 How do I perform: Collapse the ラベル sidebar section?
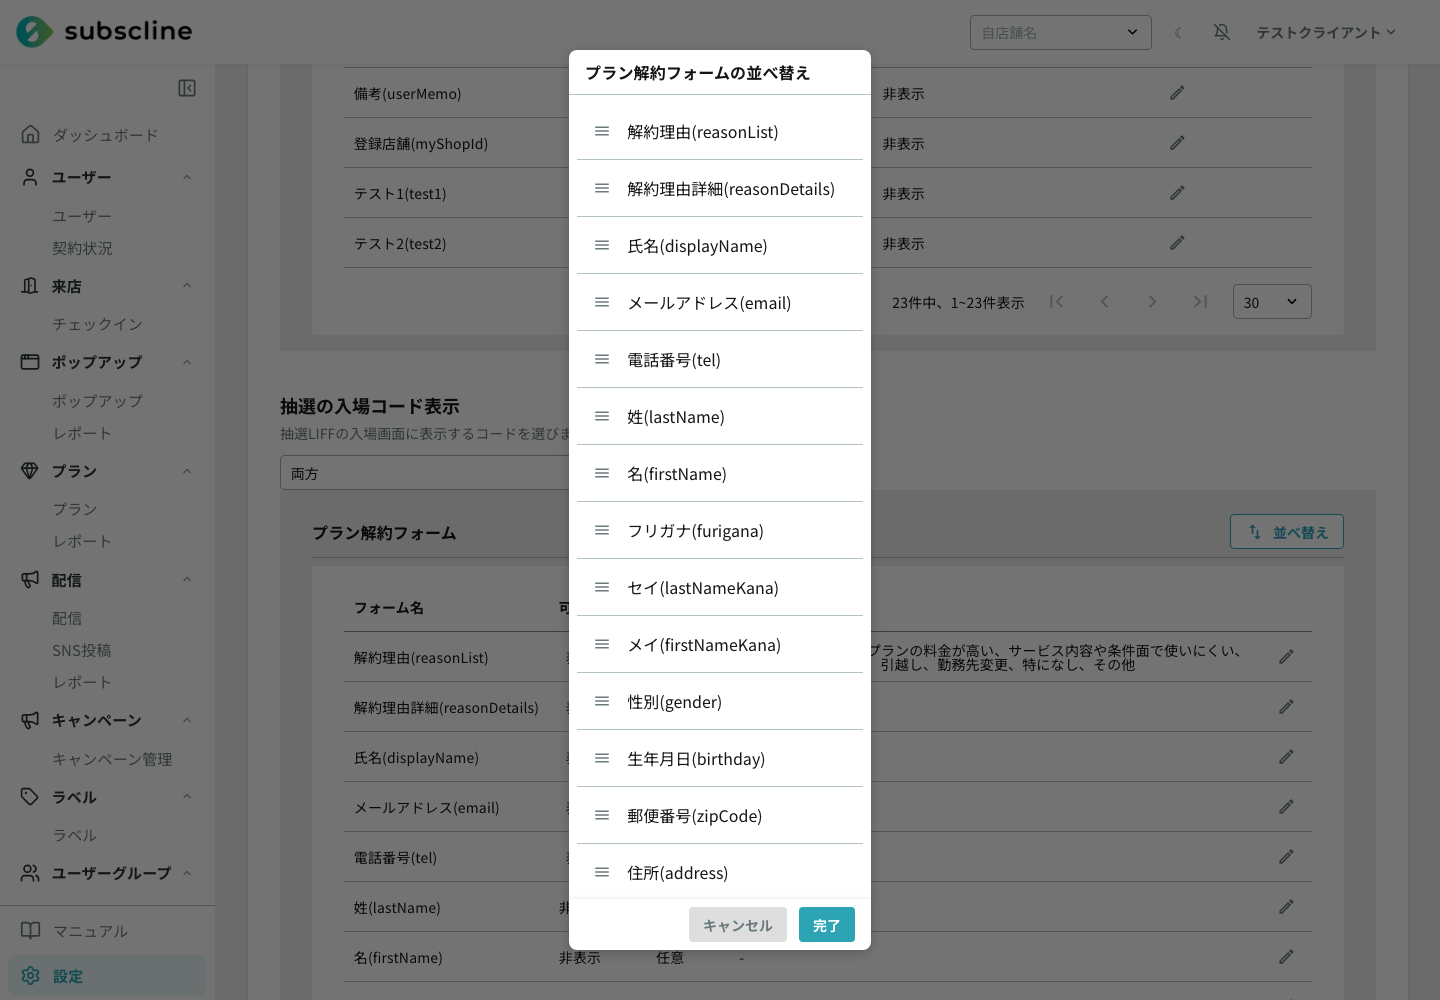pos(187,797)
